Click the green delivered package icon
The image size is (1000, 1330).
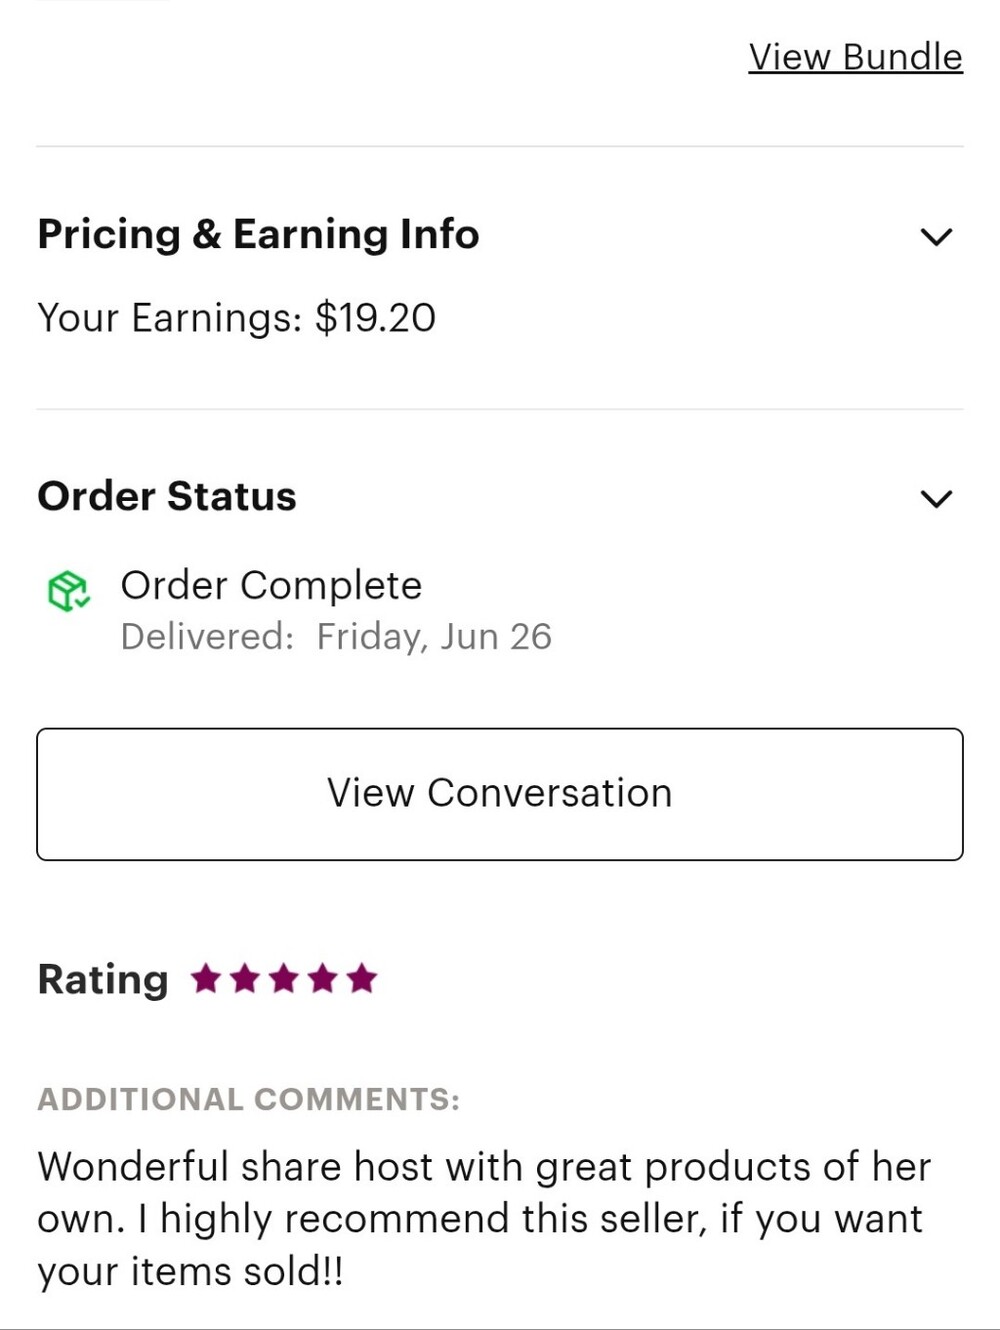coord(68,591)
